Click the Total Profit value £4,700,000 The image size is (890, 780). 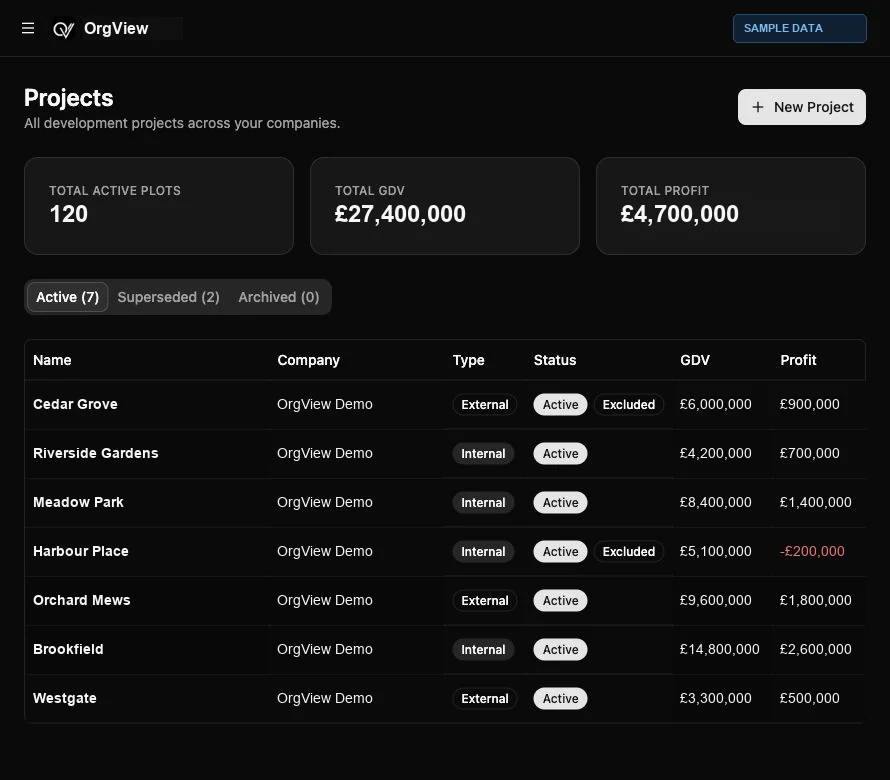click(679, 214)
